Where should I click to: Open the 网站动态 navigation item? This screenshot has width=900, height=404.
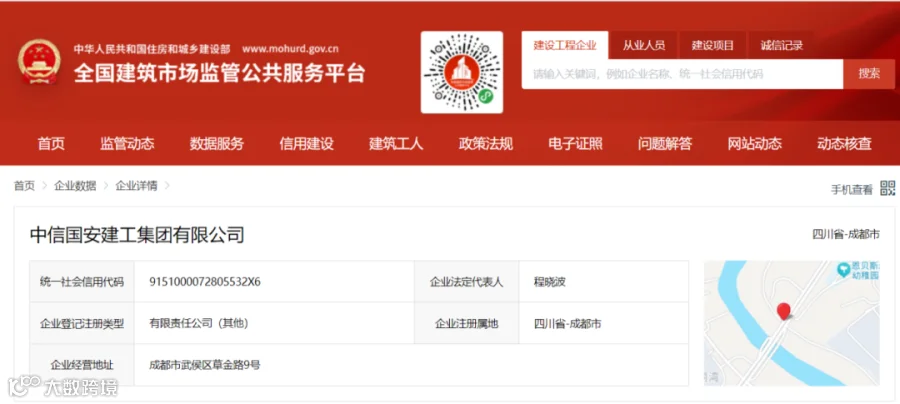coord(755,143)
